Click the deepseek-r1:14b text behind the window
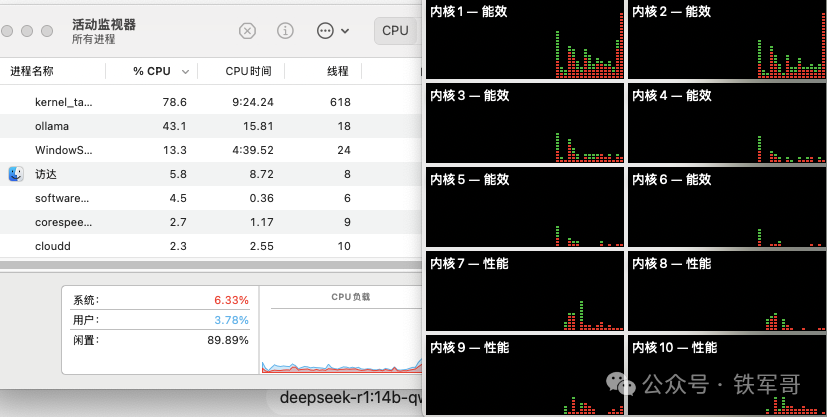 (351, 397)
